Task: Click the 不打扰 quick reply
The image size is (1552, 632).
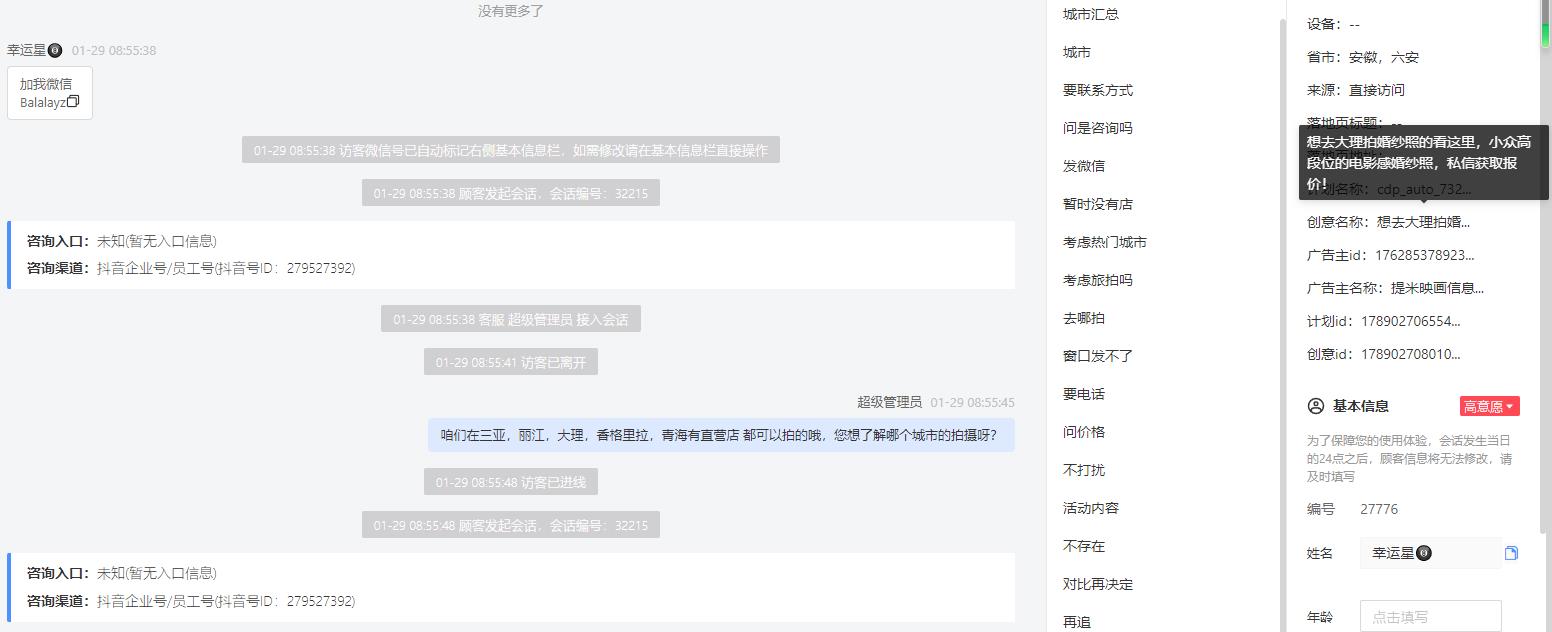Action: coord(1083,470)
